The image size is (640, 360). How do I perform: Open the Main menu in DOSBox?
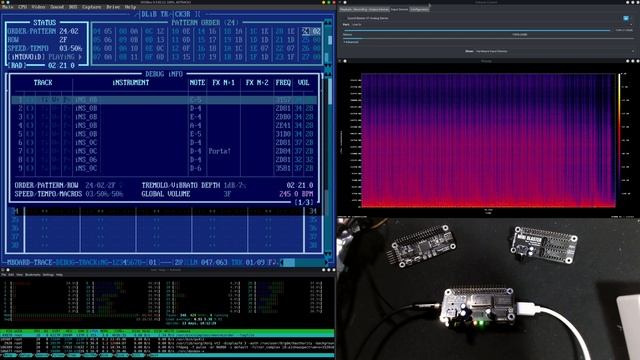point(7,7)
